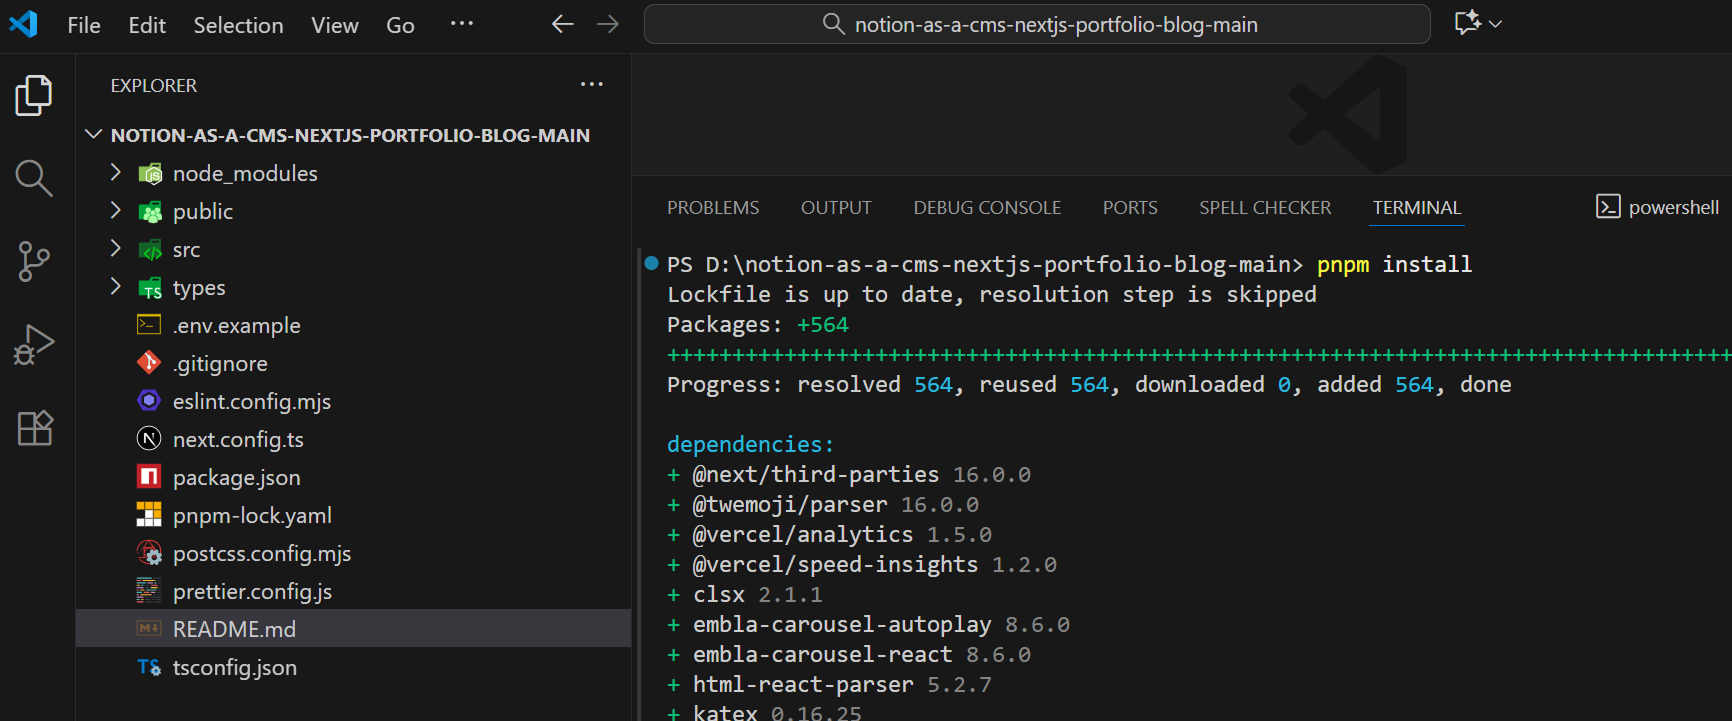This screenshot has width=1732, height=721.
Task: Click the 'pnpm install' command text
Action: [1394, 264]
